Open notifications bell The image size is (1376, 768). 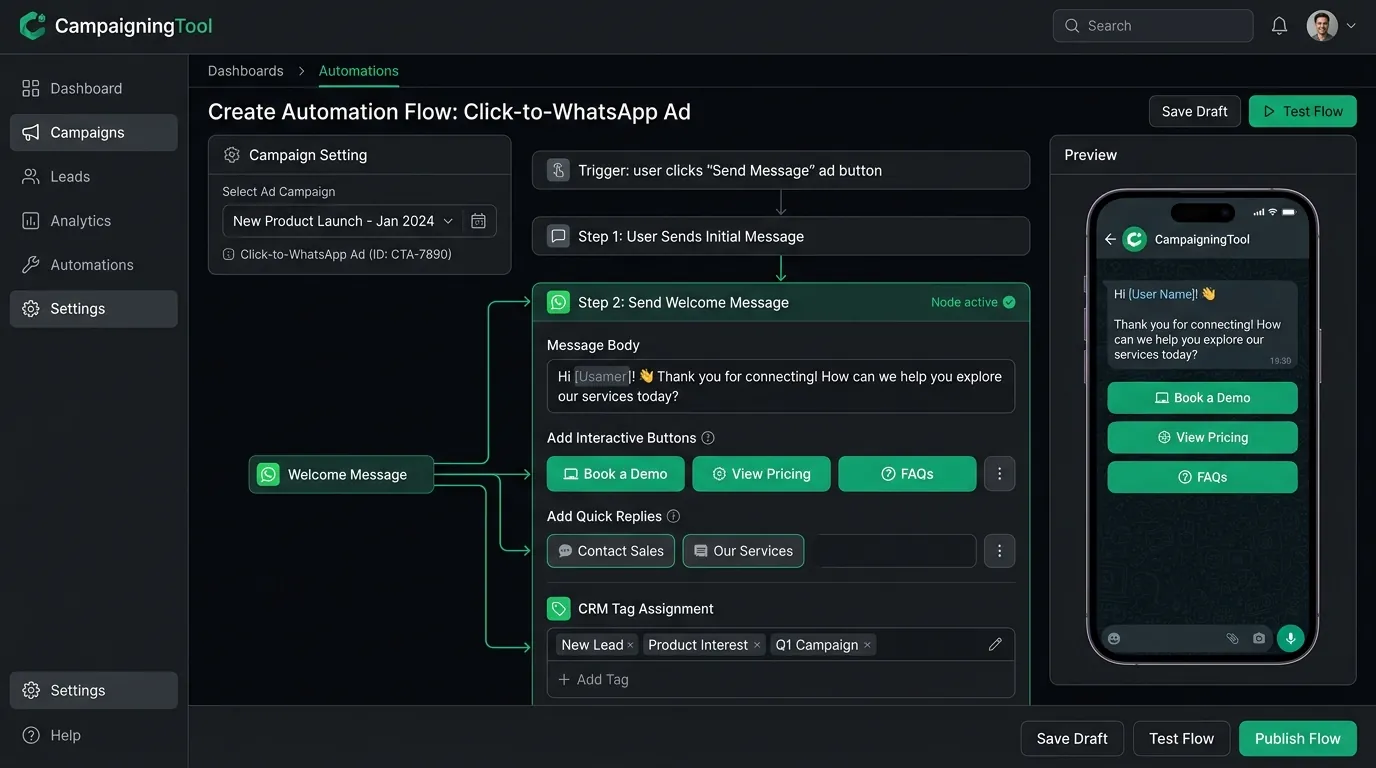pyautogui.click(x=1279, y=26)
